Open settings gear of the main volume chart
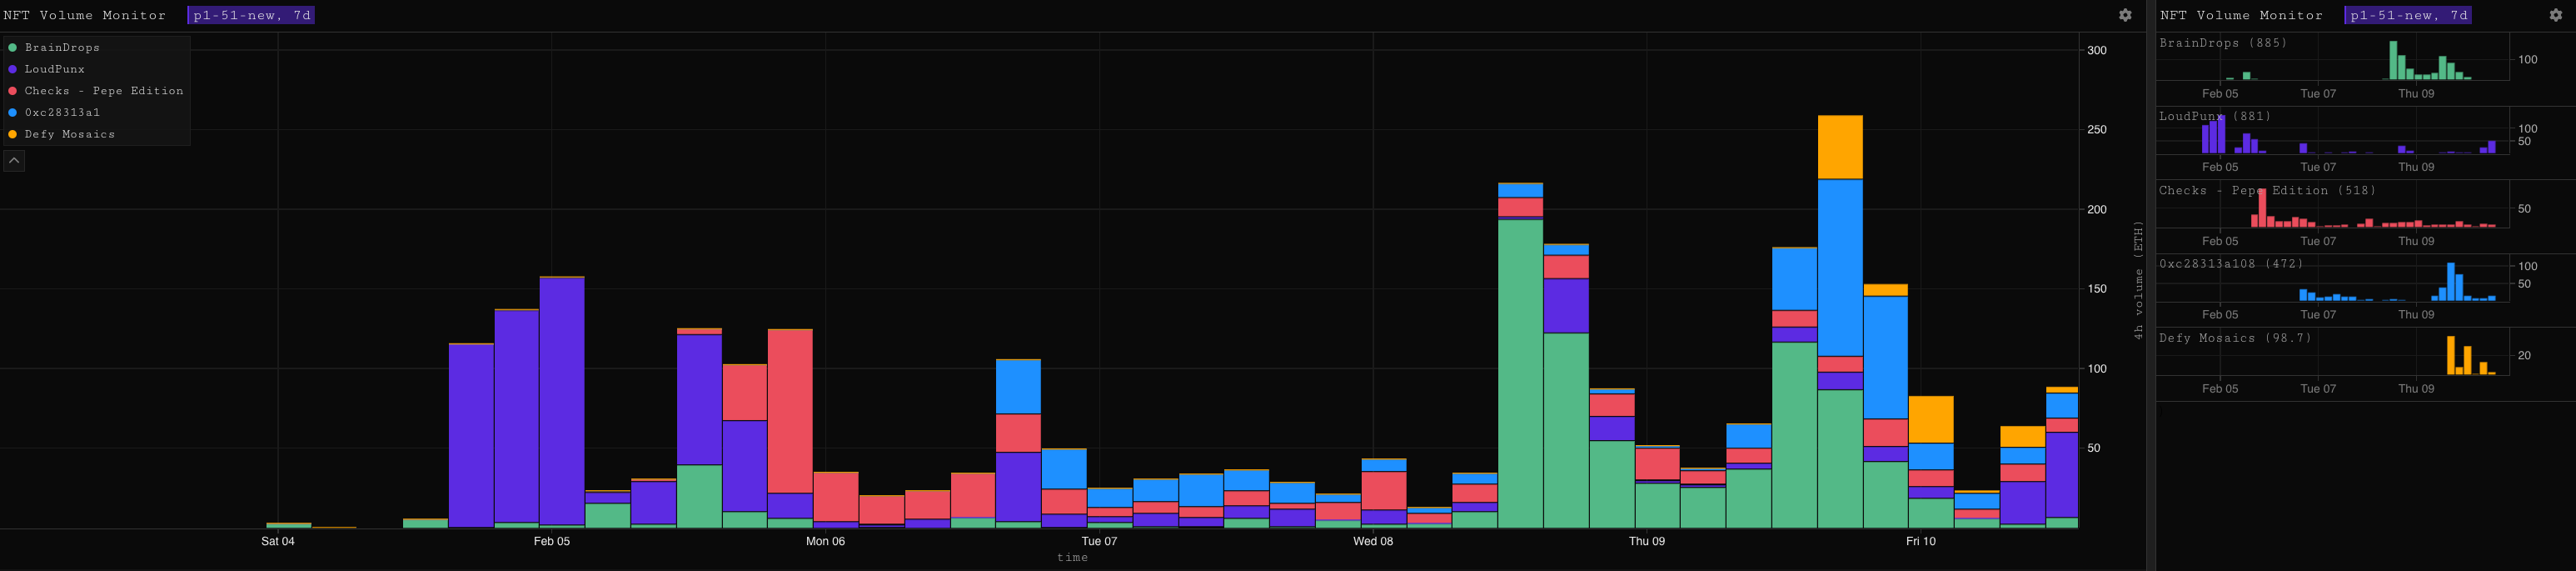This screenshot has height=571, width=2576. [x=2125, y=15]
